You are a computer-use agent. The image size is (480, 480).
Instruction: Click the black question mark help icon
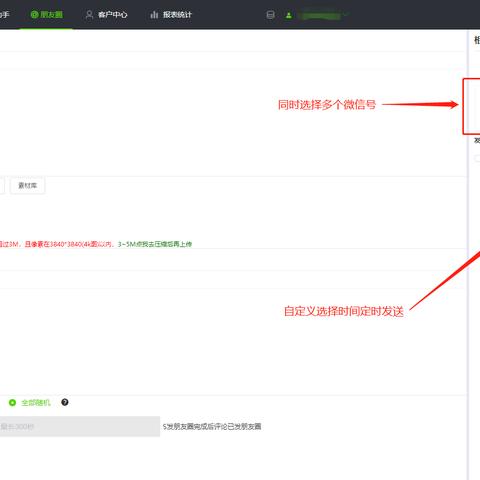pos(65,402)
